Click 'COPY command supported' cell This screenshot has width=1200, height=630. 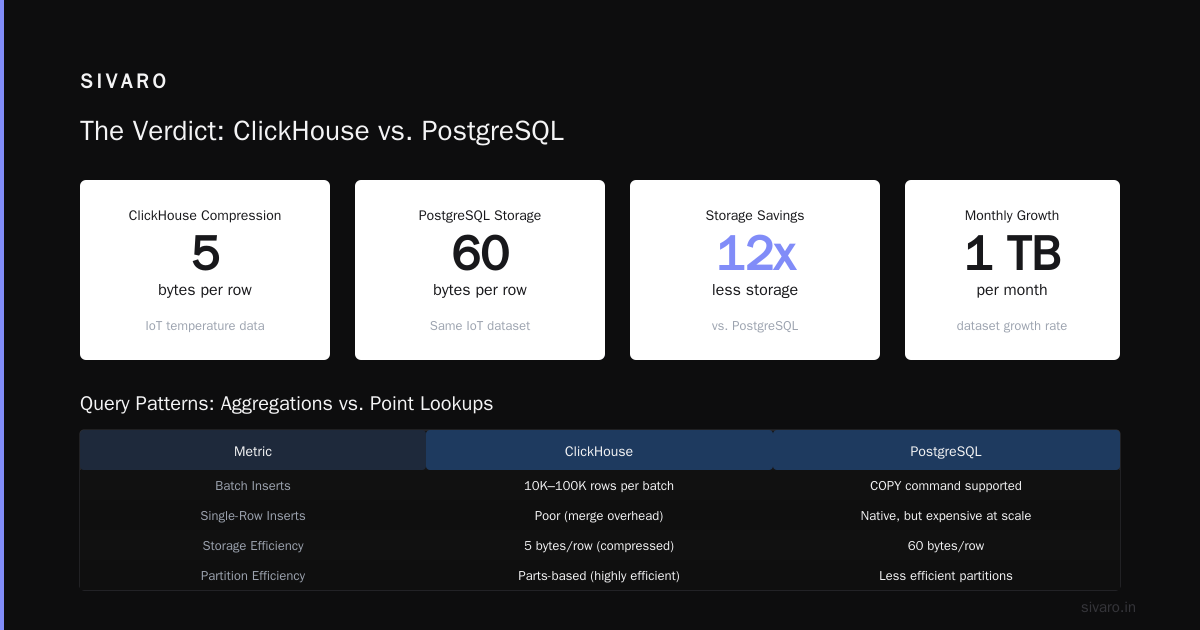[946, 486]
